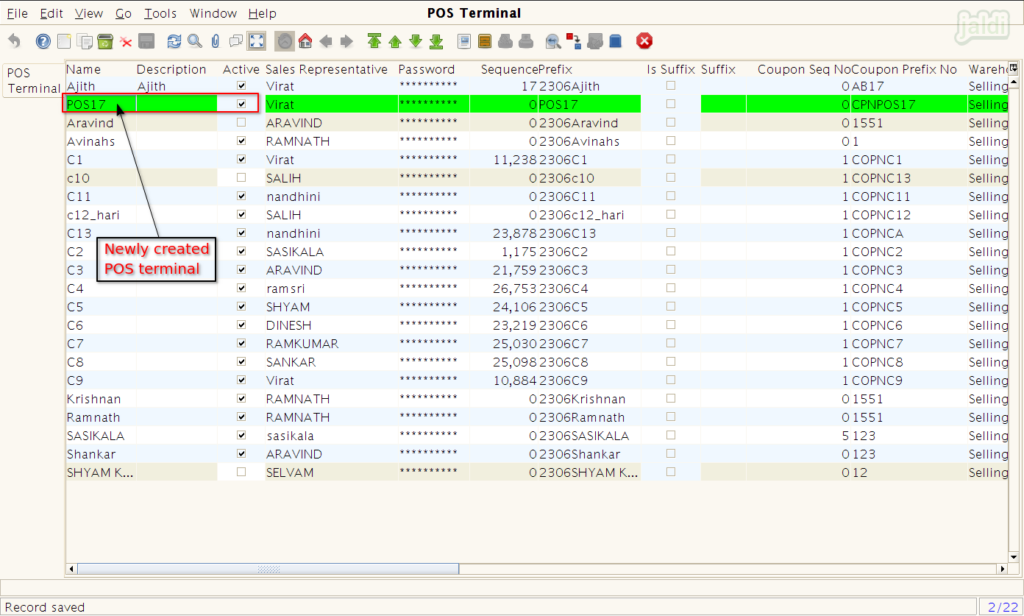Click the left arrow Parent record icon
The width and height of the screenshot is (1024, 616).
326,41
